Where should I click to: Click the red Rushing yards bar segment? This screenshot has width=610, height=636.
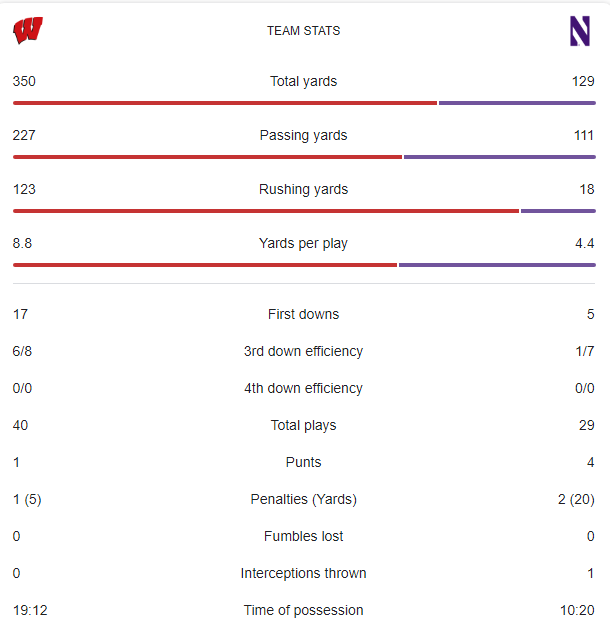[x=265, y=210]
